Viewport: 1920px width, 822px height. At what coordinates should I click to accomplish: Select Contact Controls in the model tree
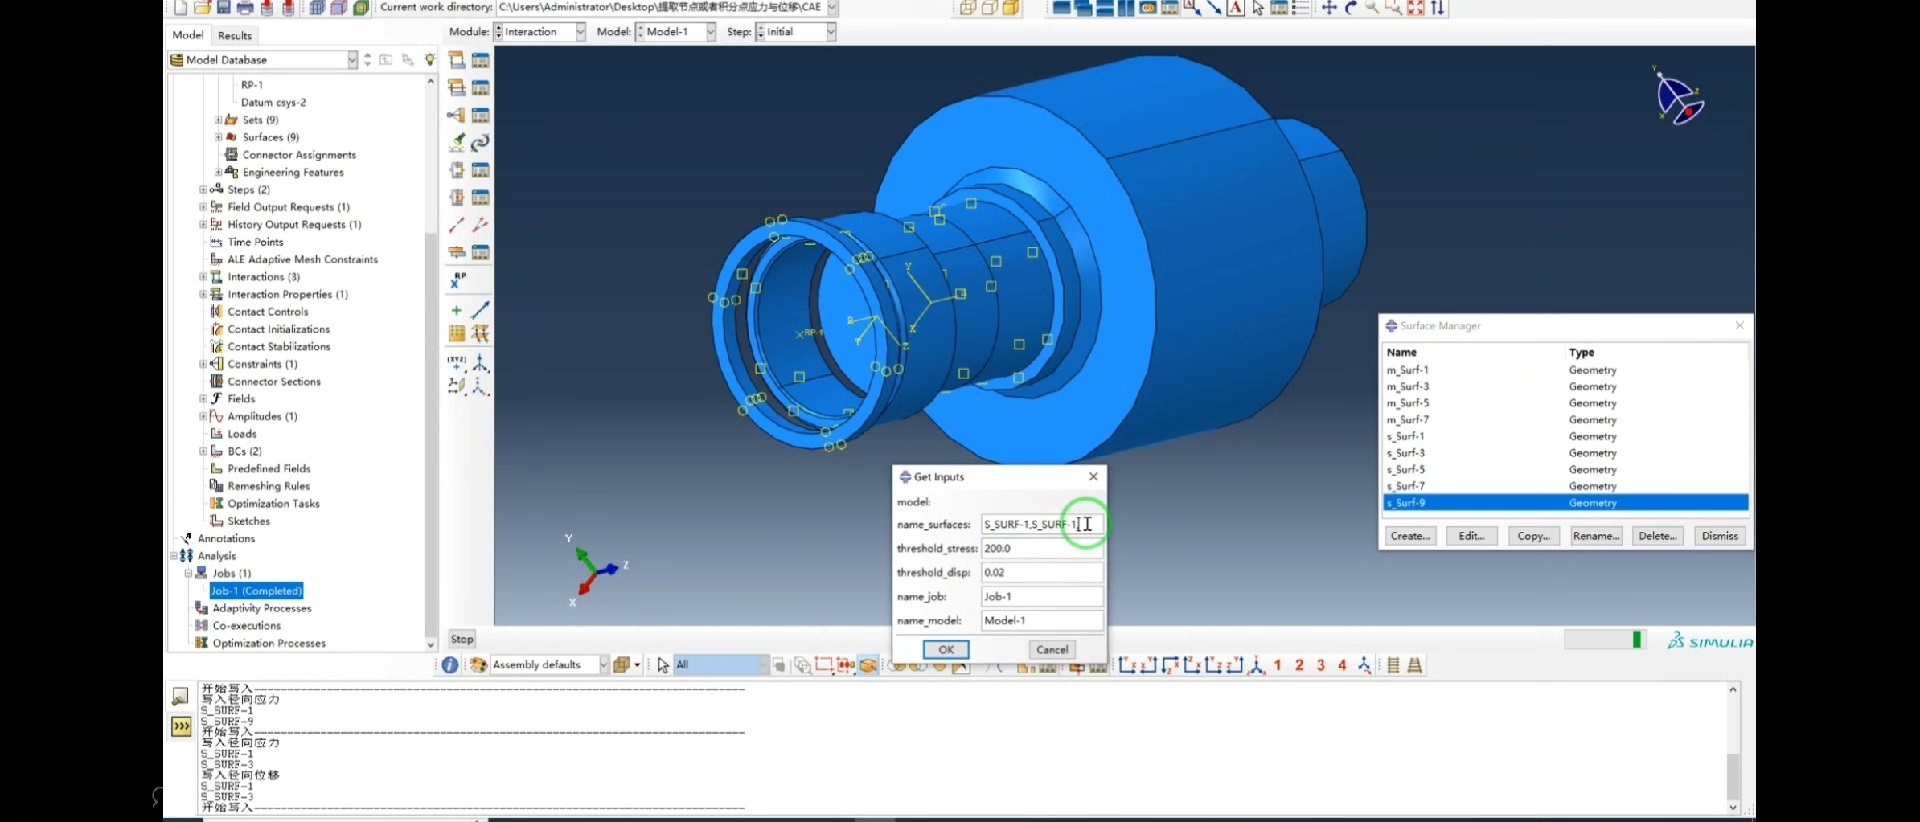pyautogui.click(x=268, y=312)
